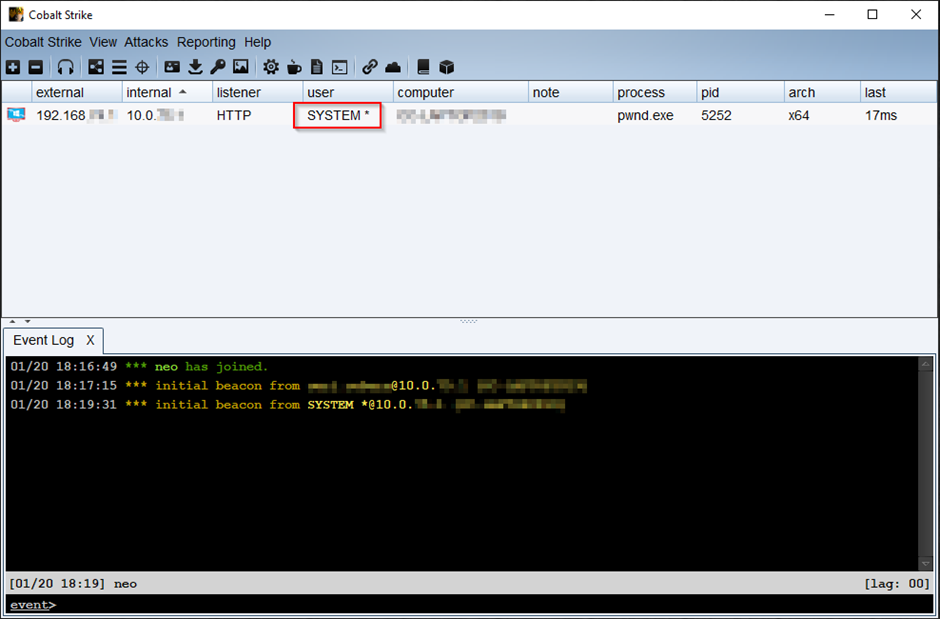Maximize the Cobalt Strike window
Image resolution: width=940 pixels, height=619 pixels.
coord(872,14)
